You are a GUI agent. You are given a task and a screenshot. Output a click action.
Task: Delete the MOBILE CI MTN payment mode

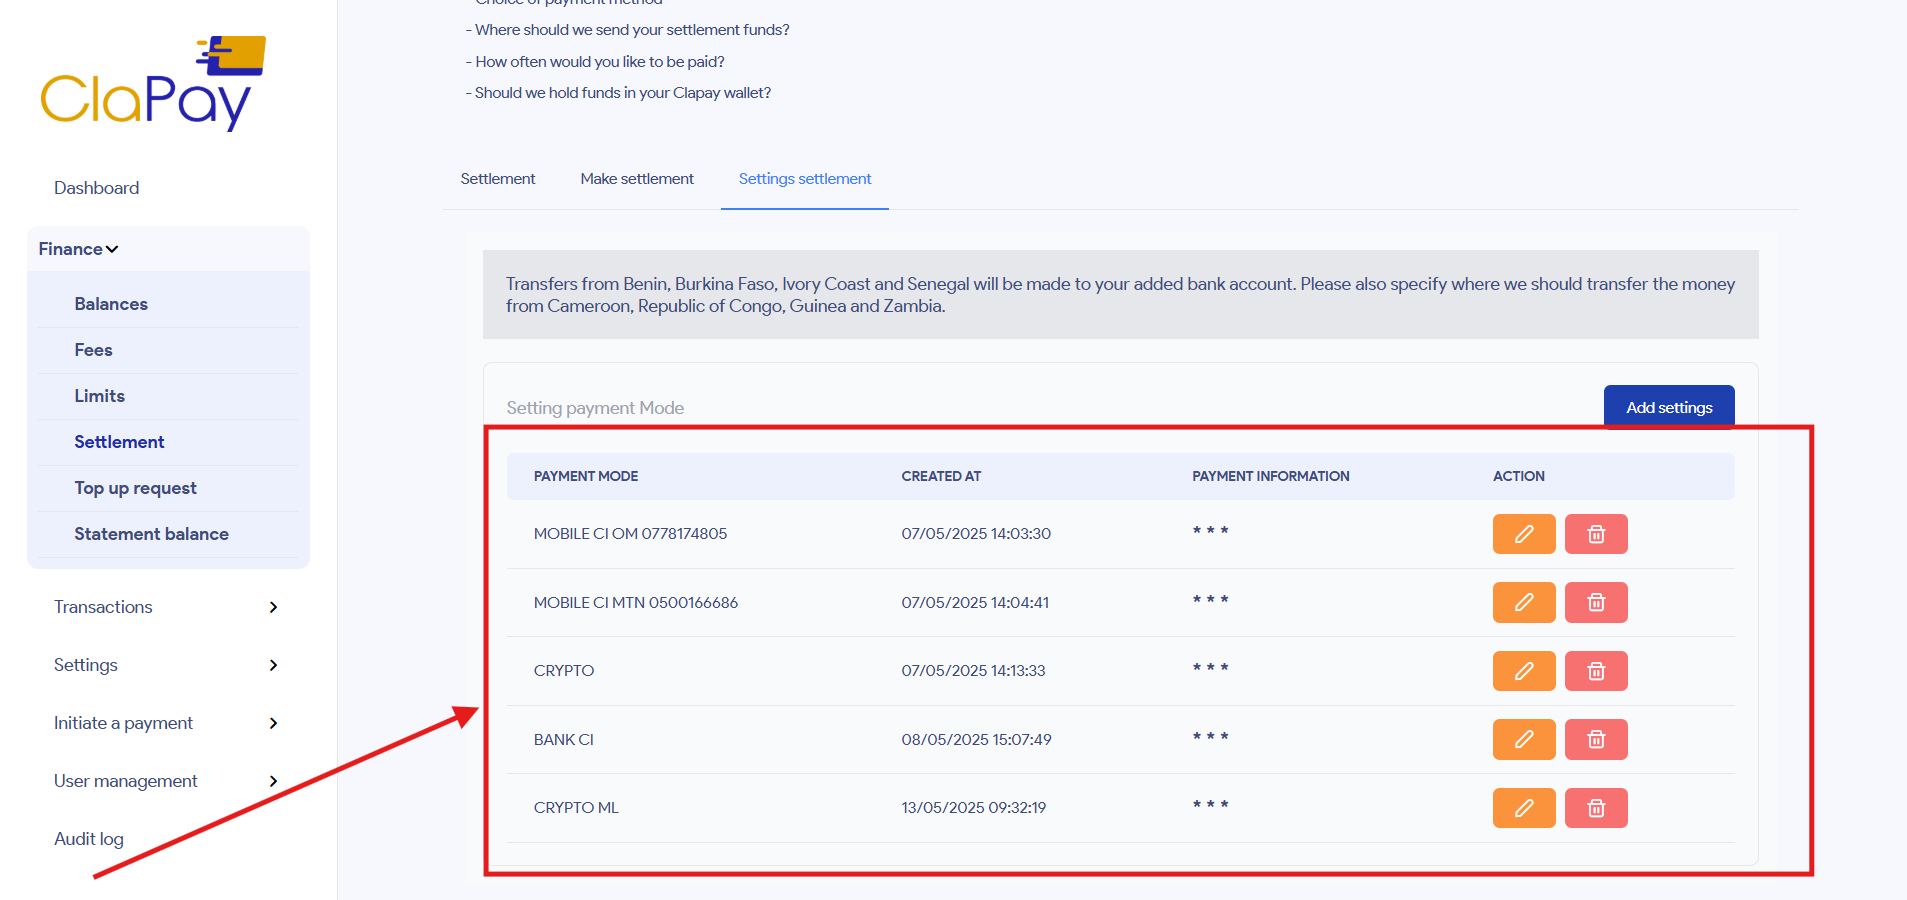(x=1595, y=603)
